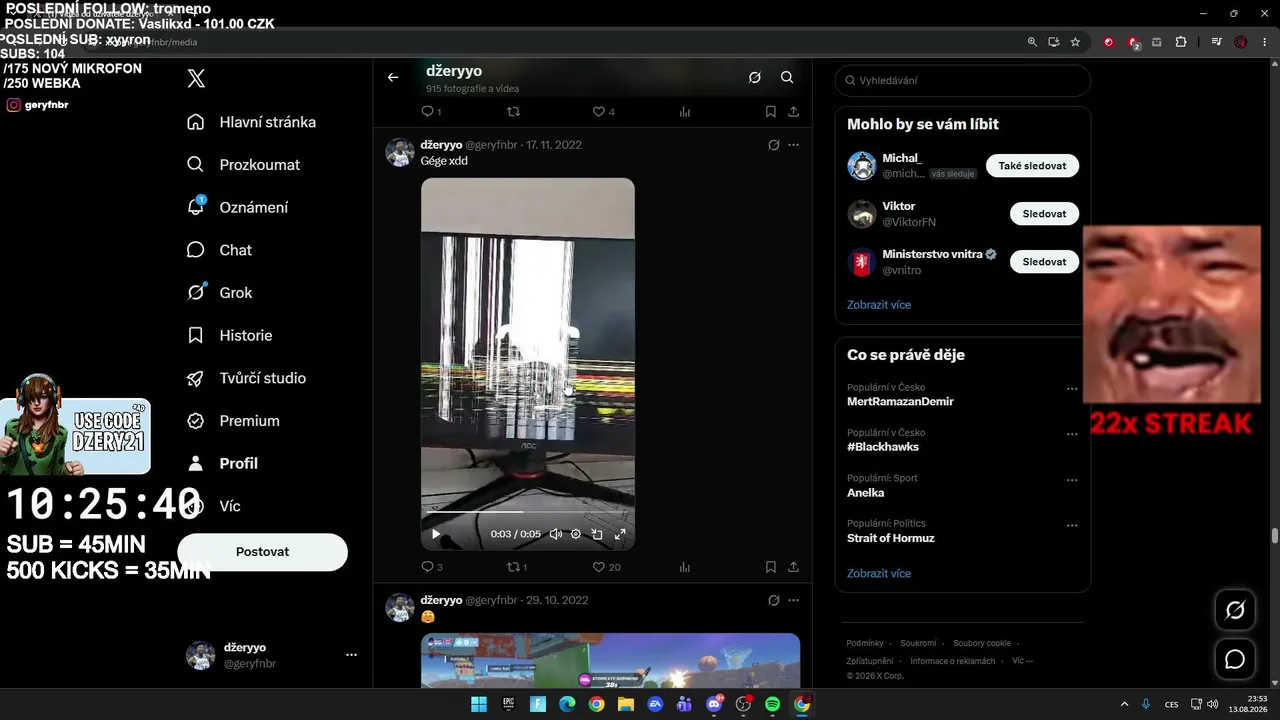Image resolution: width=1280 pixels, height=720 pixels.
Task: Like the top post with 4 likes
Action: click(x=604, y=112)
